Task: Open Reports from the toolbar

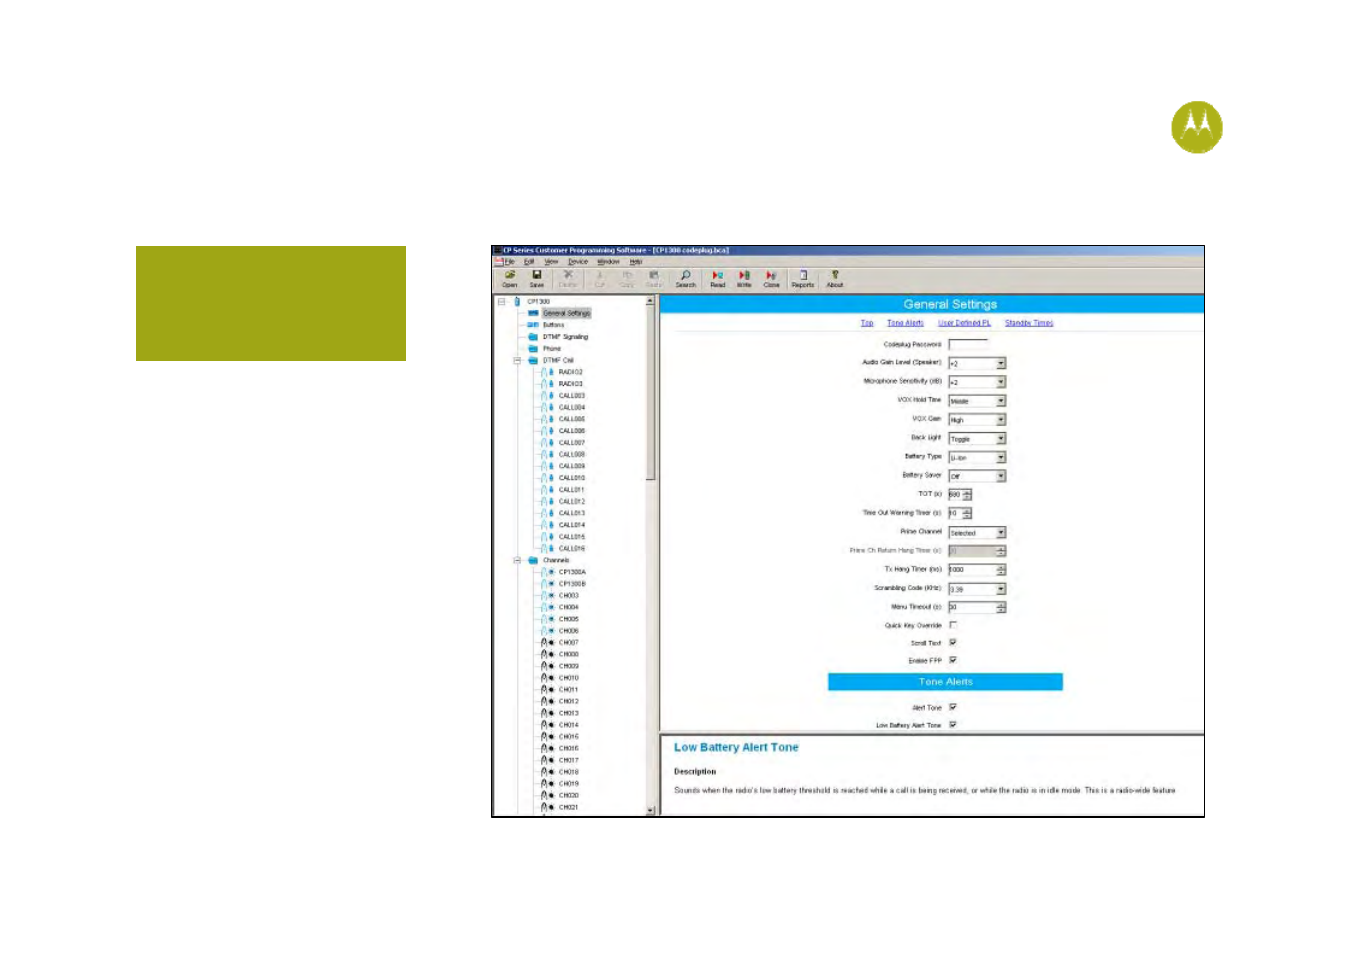Action: (802, 278)
